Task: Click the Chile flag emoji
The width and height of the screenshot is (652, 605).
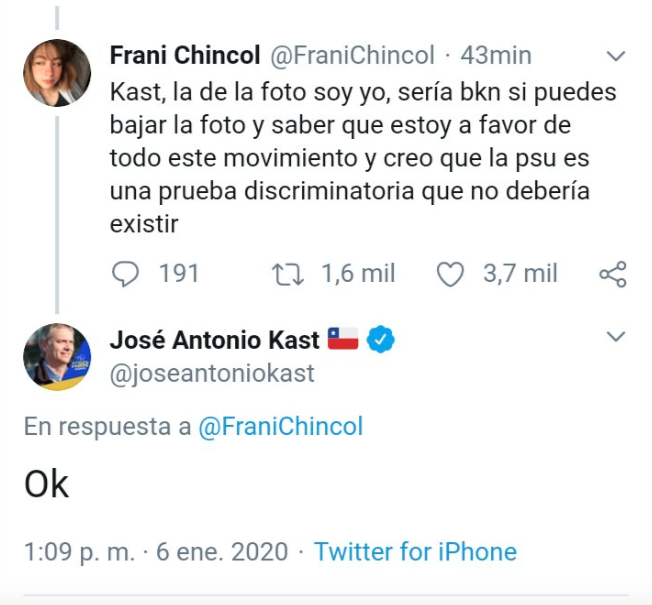Action: point(343,339)
